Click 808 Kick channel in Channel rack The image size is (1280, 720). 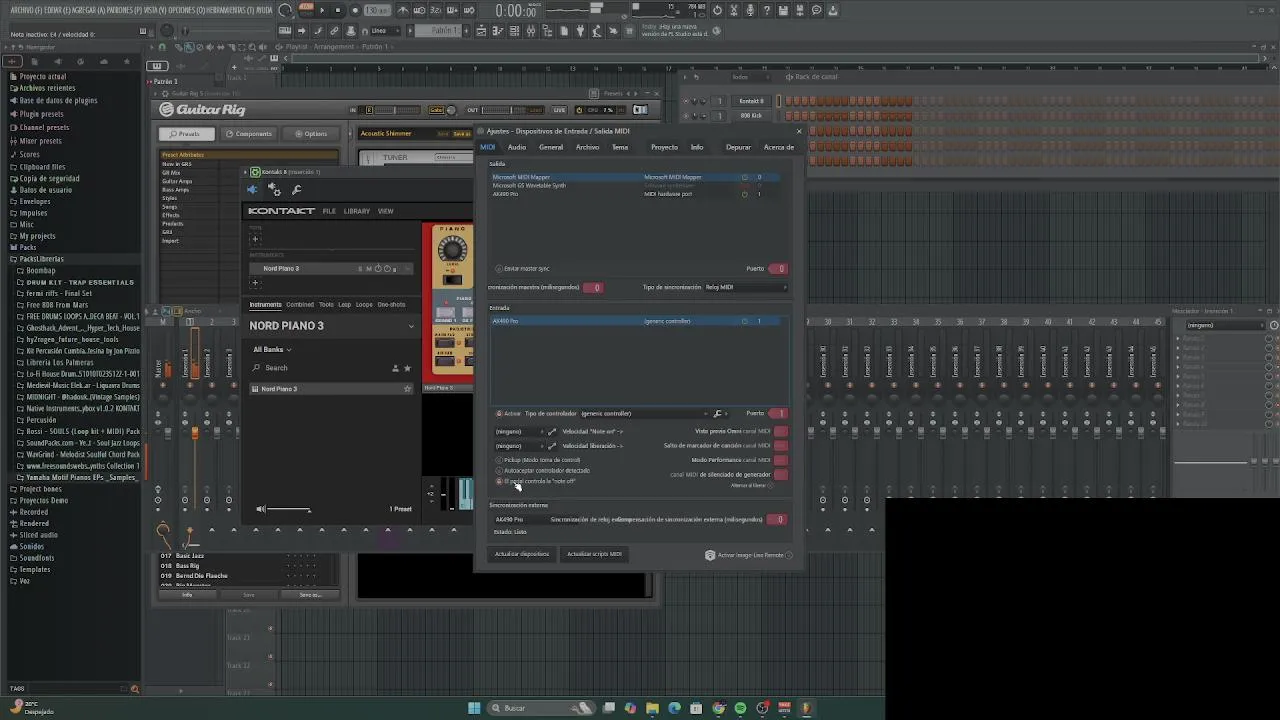click(751, 116)
